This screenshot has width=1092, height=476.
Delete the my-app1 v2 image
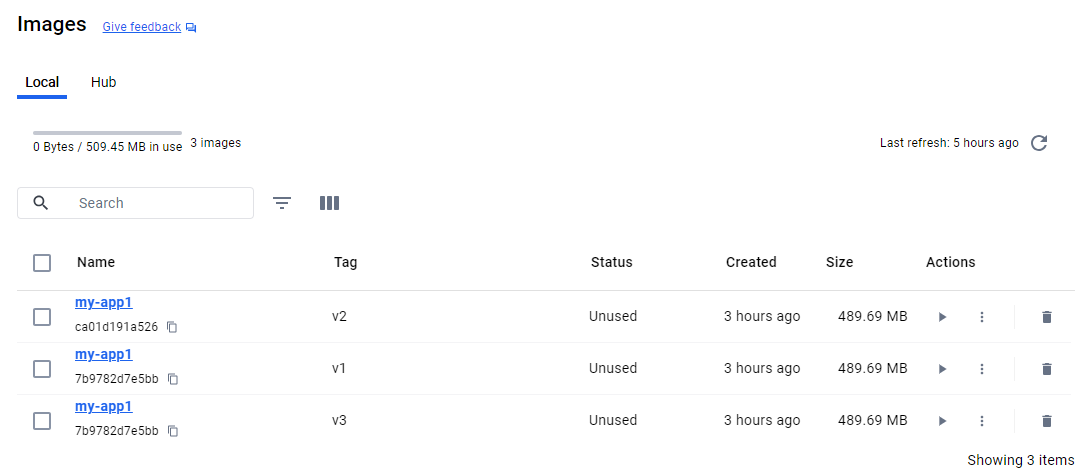tap(1047, 317)
